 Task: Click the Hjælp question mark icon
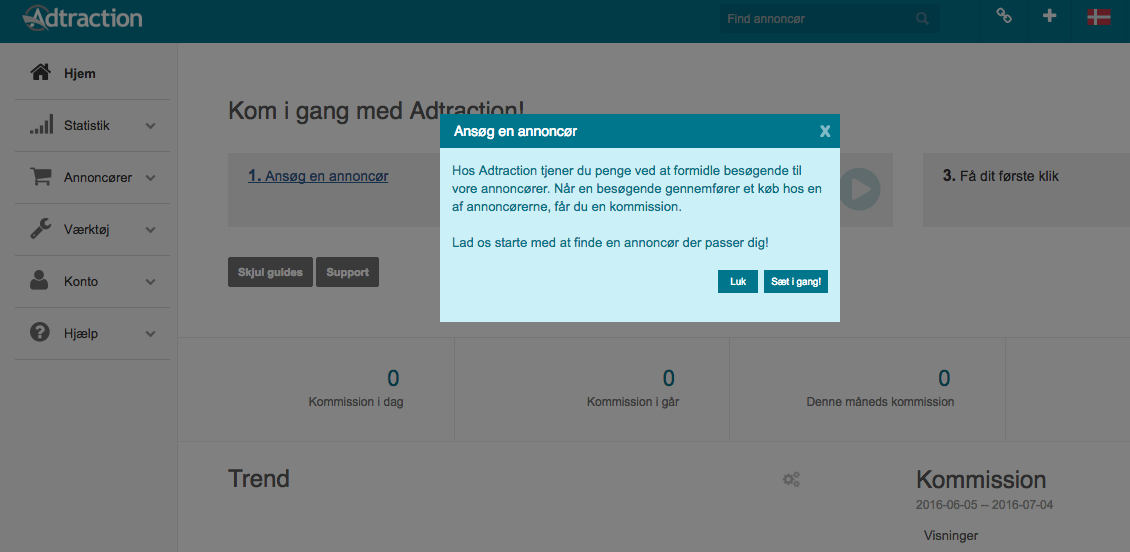pos(40,333)
